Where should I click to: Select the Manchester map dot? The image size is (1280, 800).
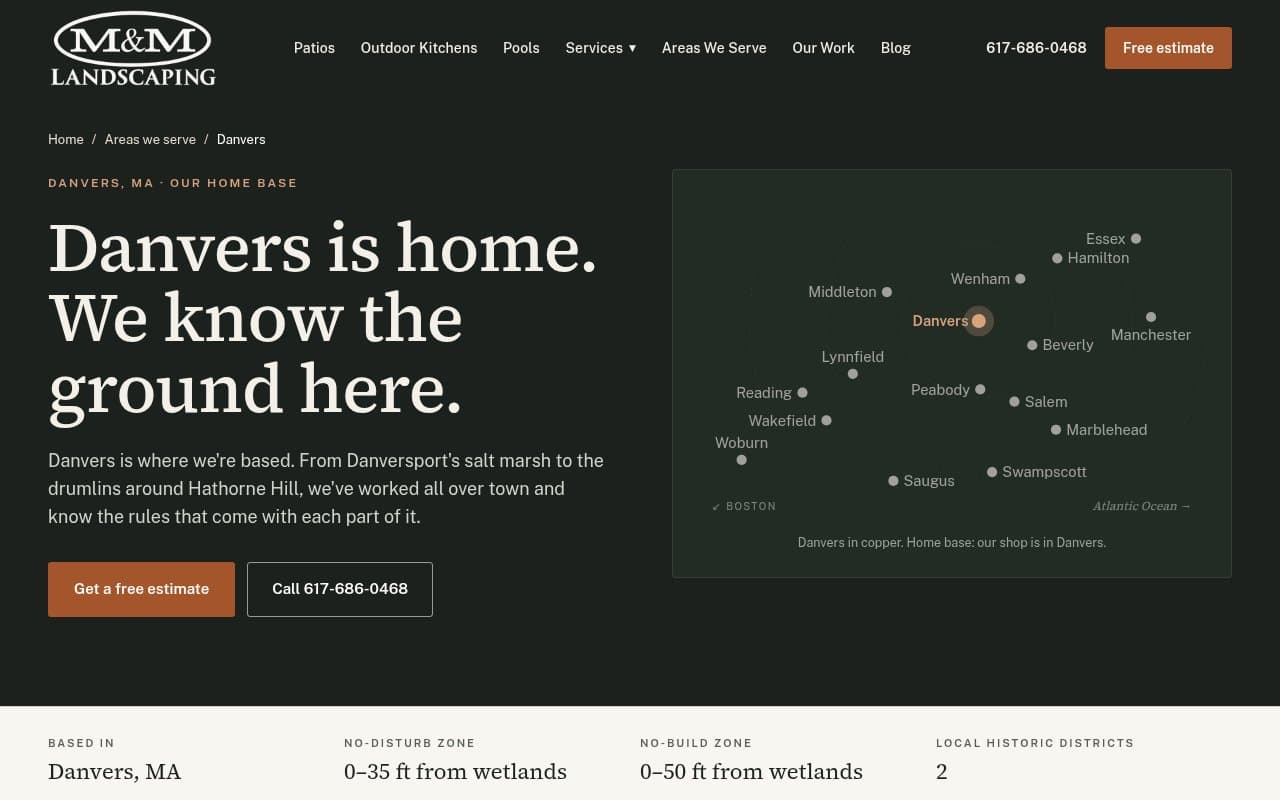1151,317
